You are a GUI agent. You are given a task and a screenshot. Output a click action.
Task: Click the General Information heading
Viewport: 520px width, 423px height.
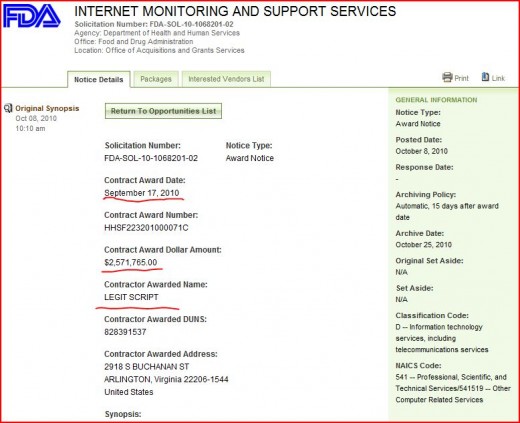tap(436, 100)
